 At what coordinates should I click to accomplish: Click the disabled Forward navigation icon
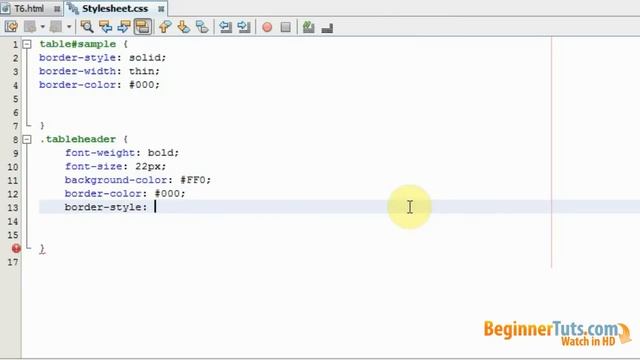pyautogui.click(x=56, y=27)
